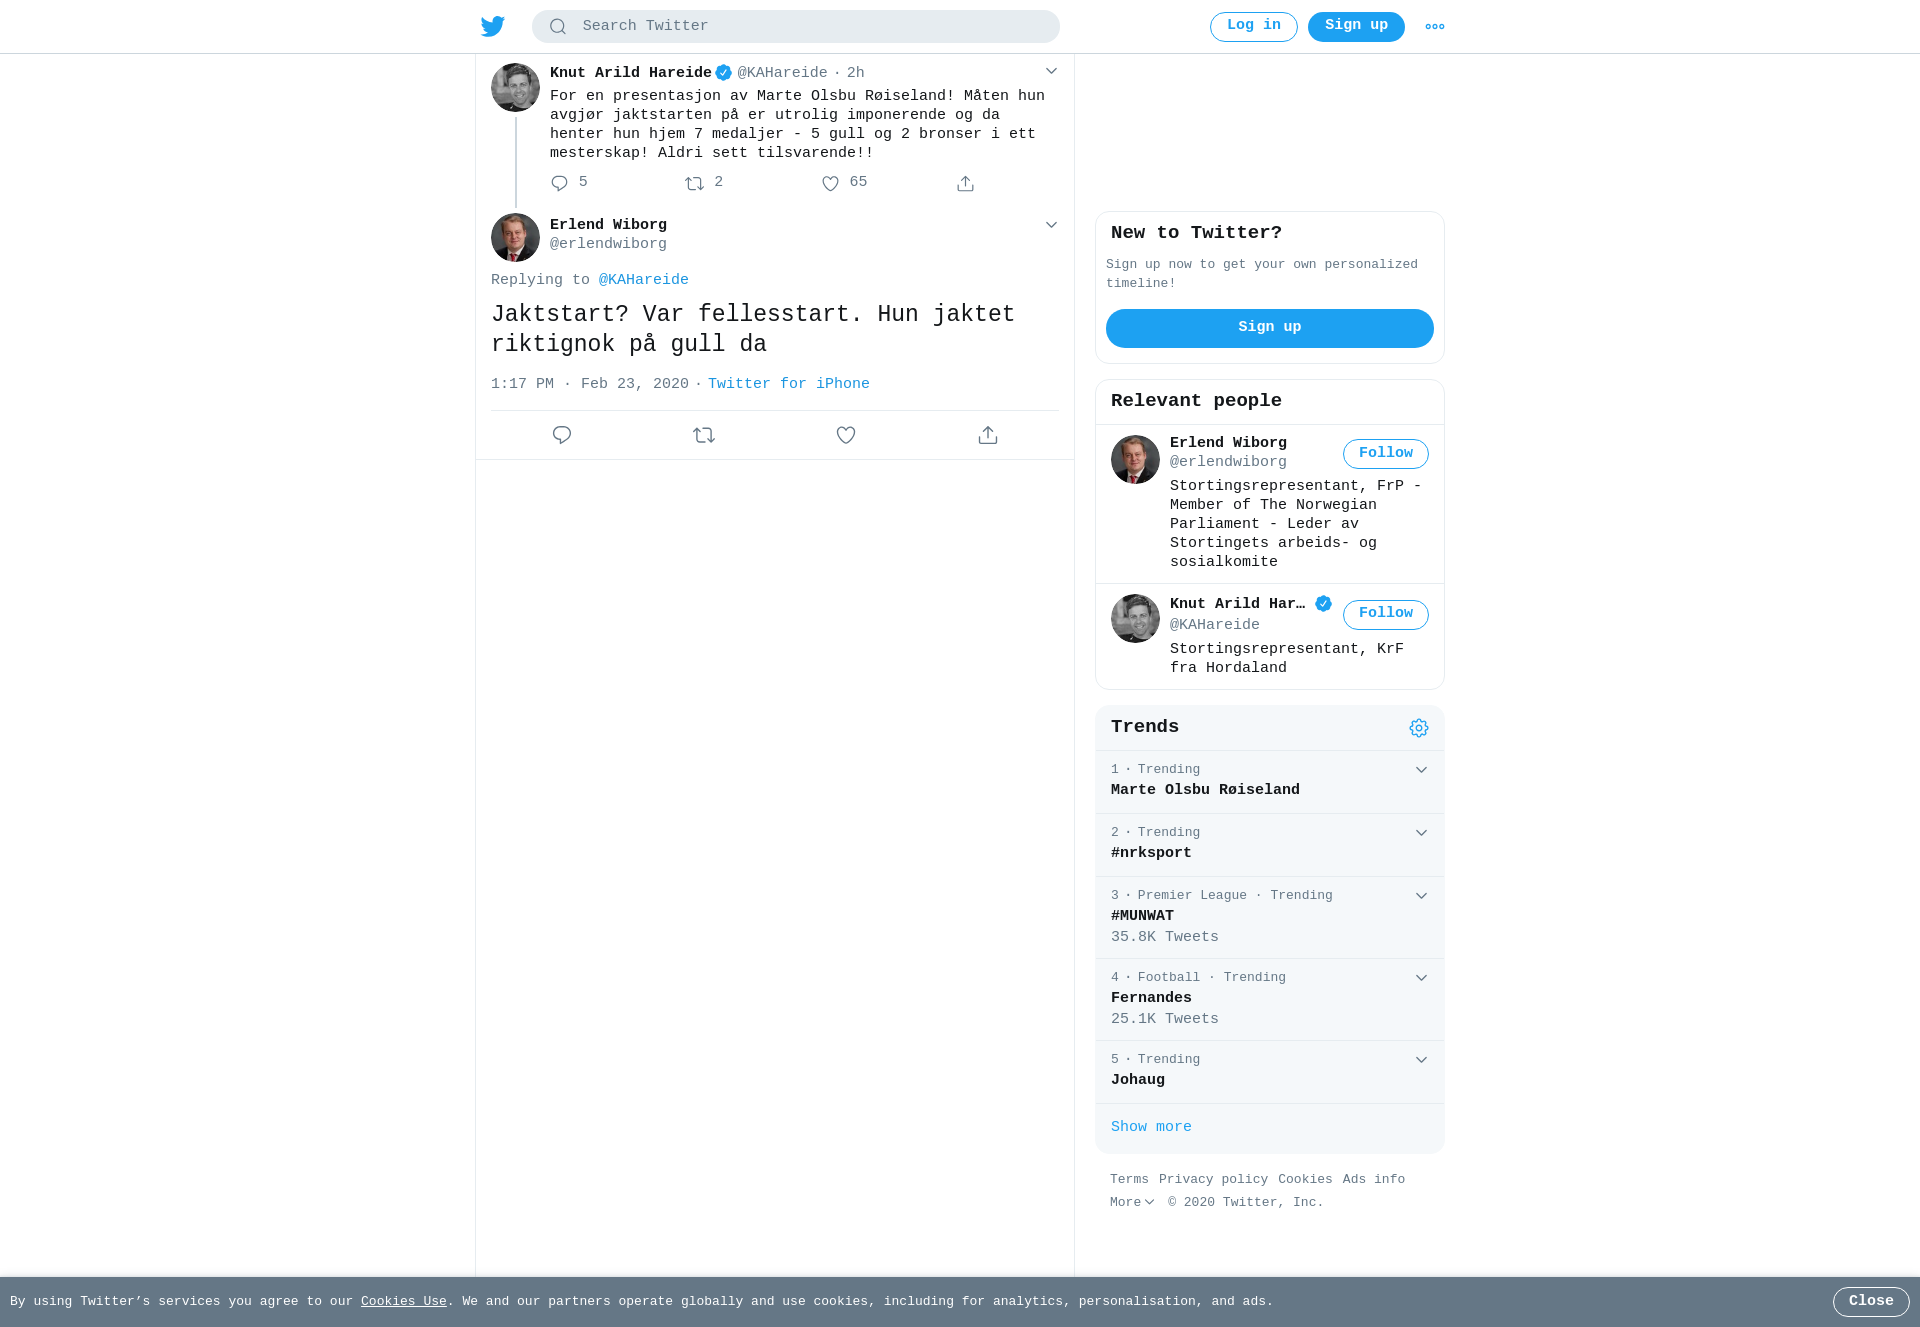Reply to Erlend Wiborg's tweet
The height and width of the screenshot is (1327, 1920).
click(562, 435)
